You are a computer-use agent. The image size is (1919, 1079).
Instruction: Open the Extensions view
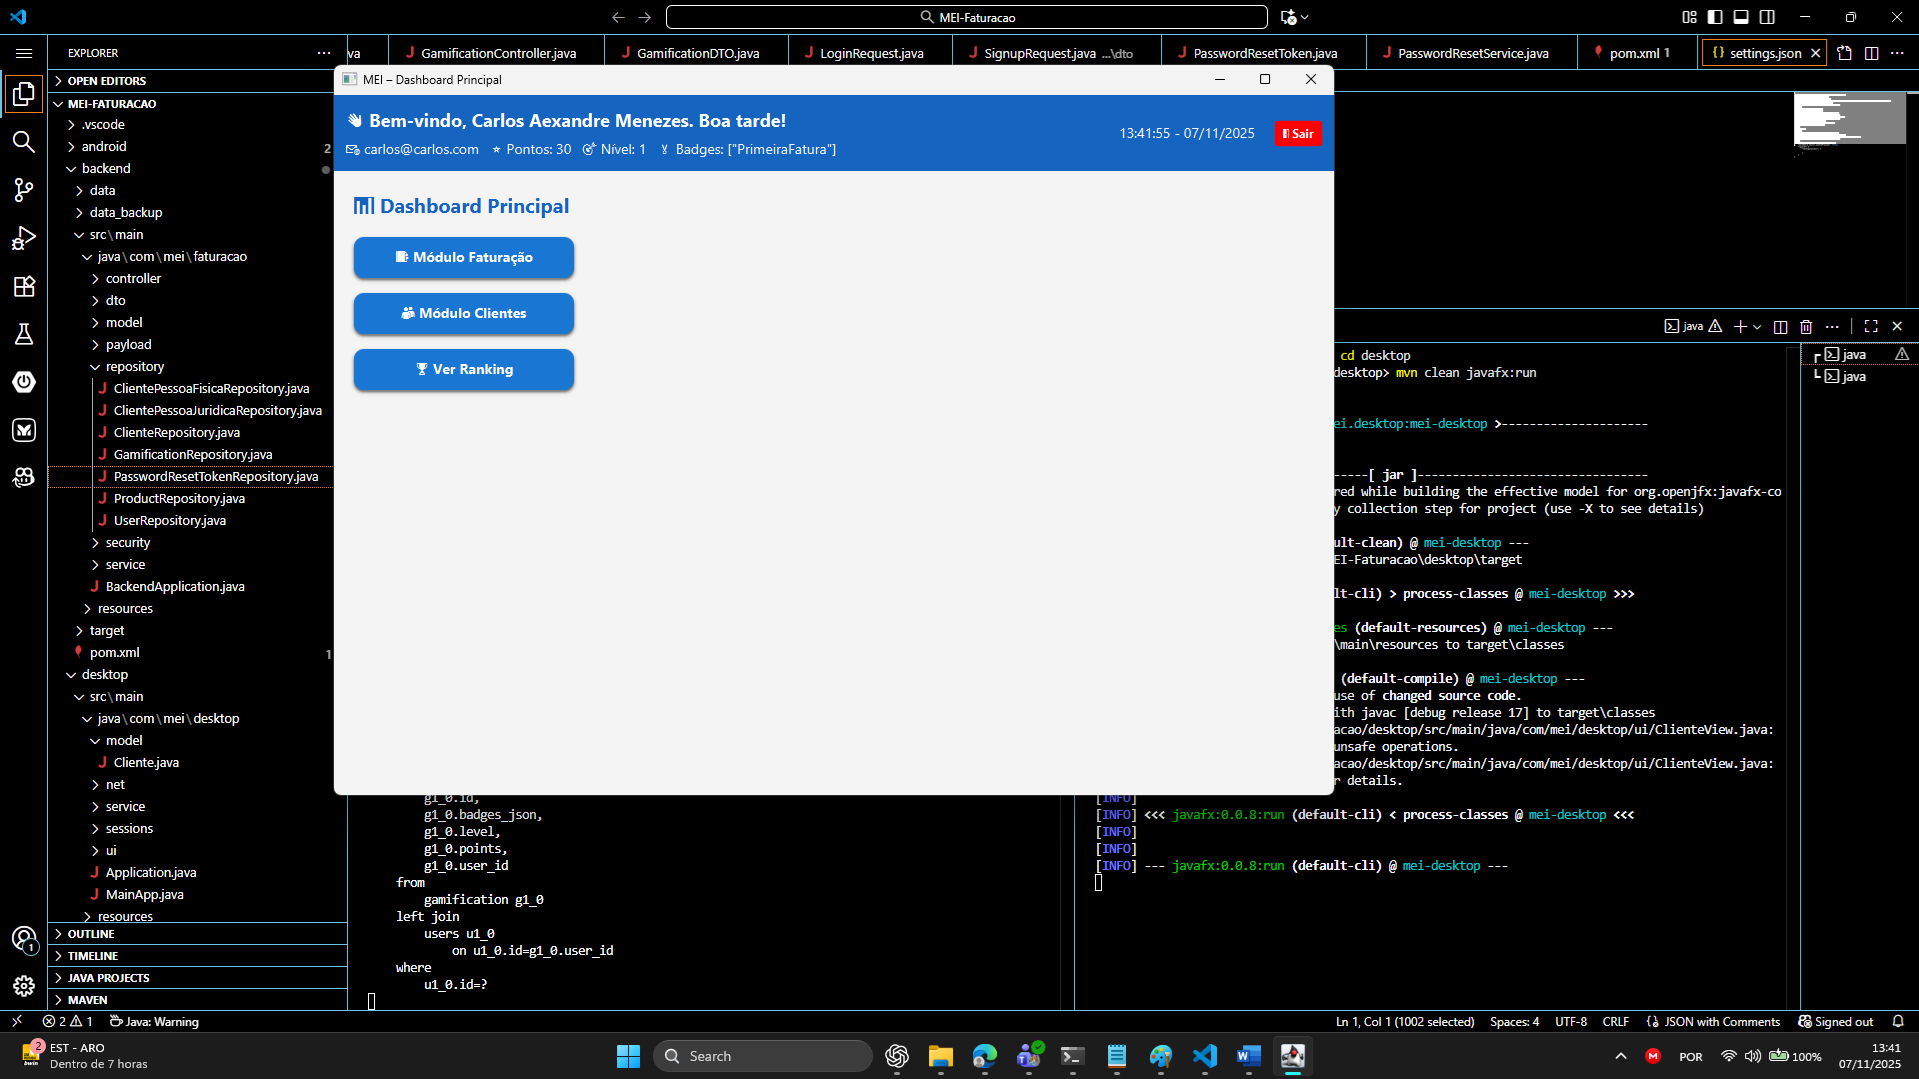click(24, 286)
